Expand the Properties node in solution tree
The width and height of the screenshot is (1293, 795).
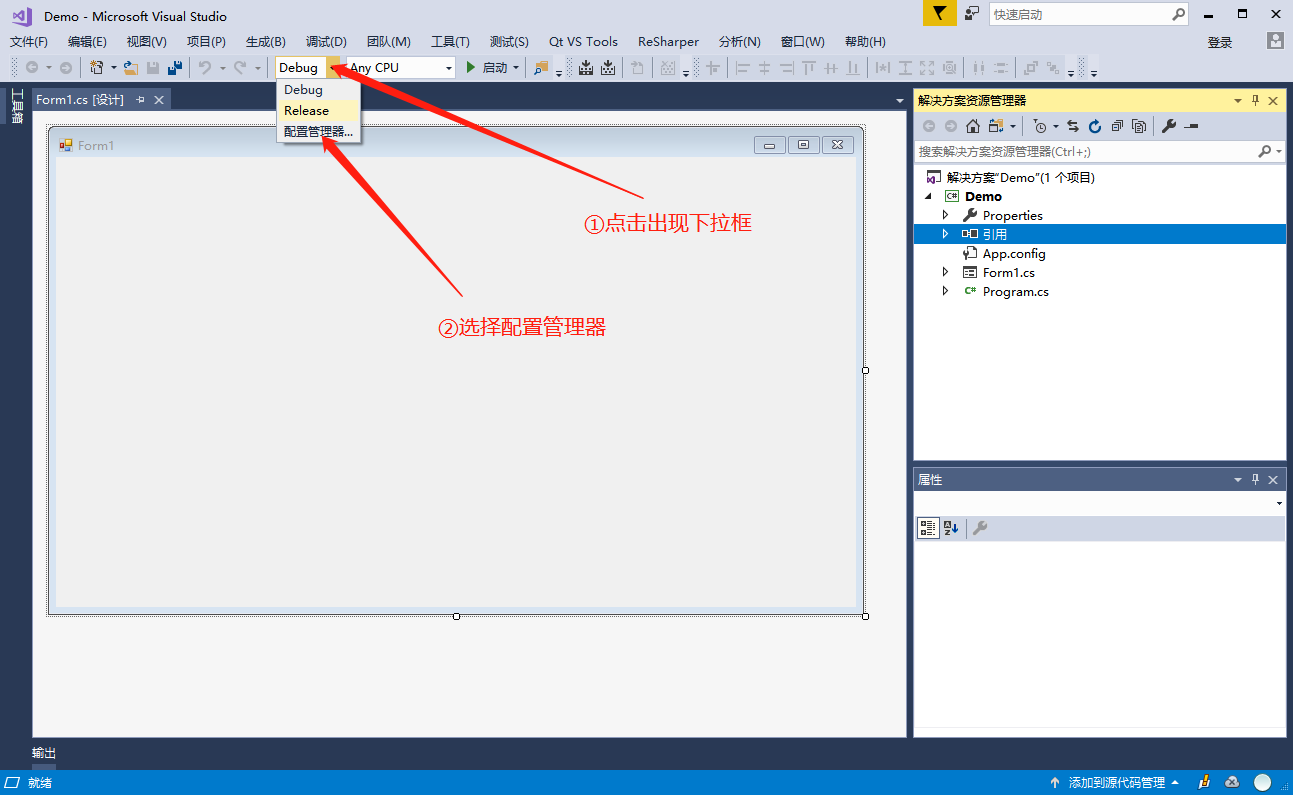[945, 215]
